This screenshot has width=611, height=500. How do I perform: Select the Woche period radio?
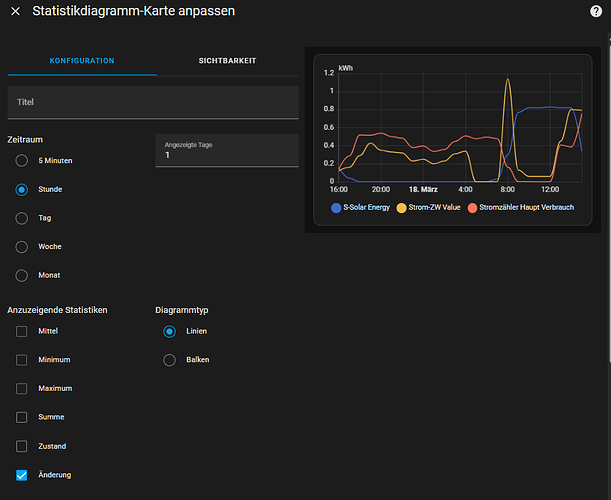pos(22,247)
